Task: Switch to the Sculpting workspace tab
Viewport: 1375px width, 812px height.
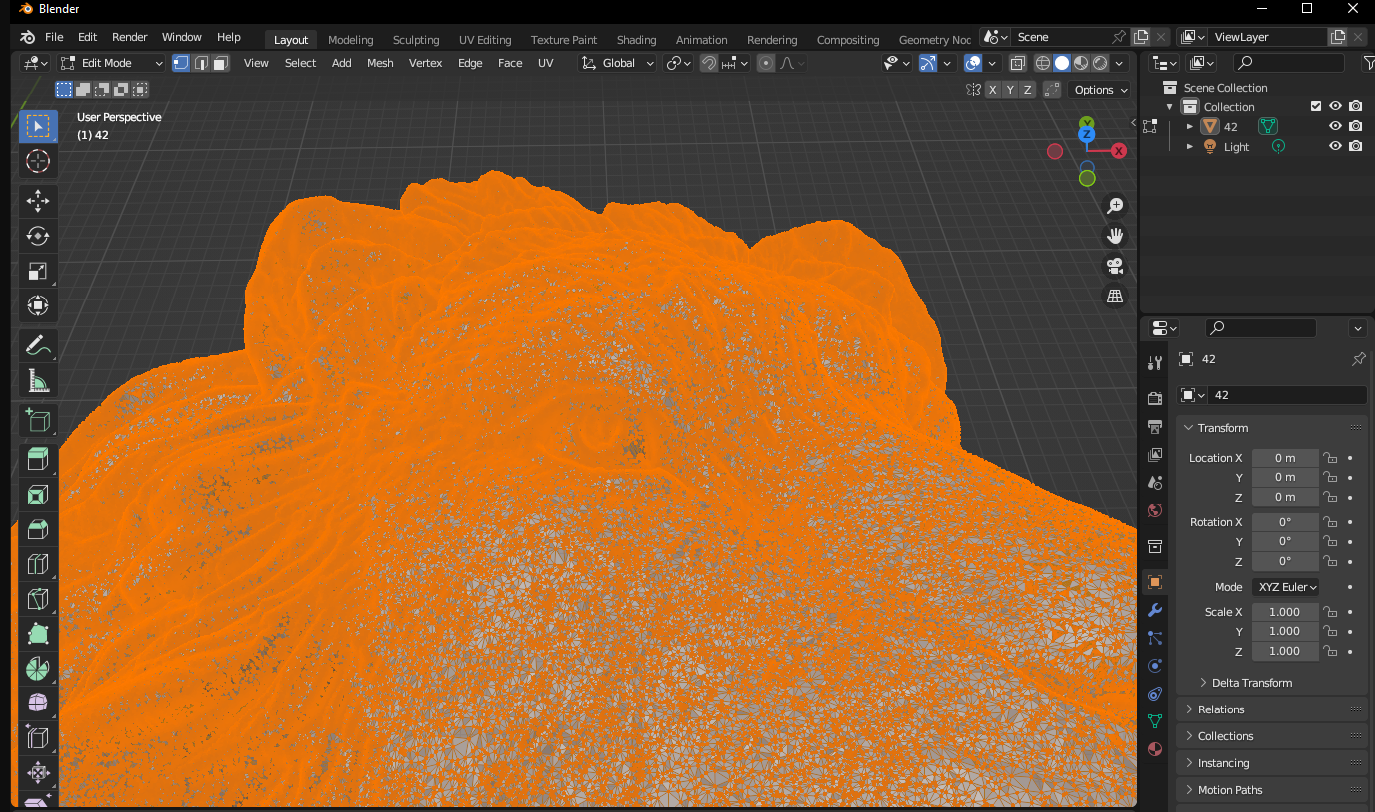Action: pos(415,40)
